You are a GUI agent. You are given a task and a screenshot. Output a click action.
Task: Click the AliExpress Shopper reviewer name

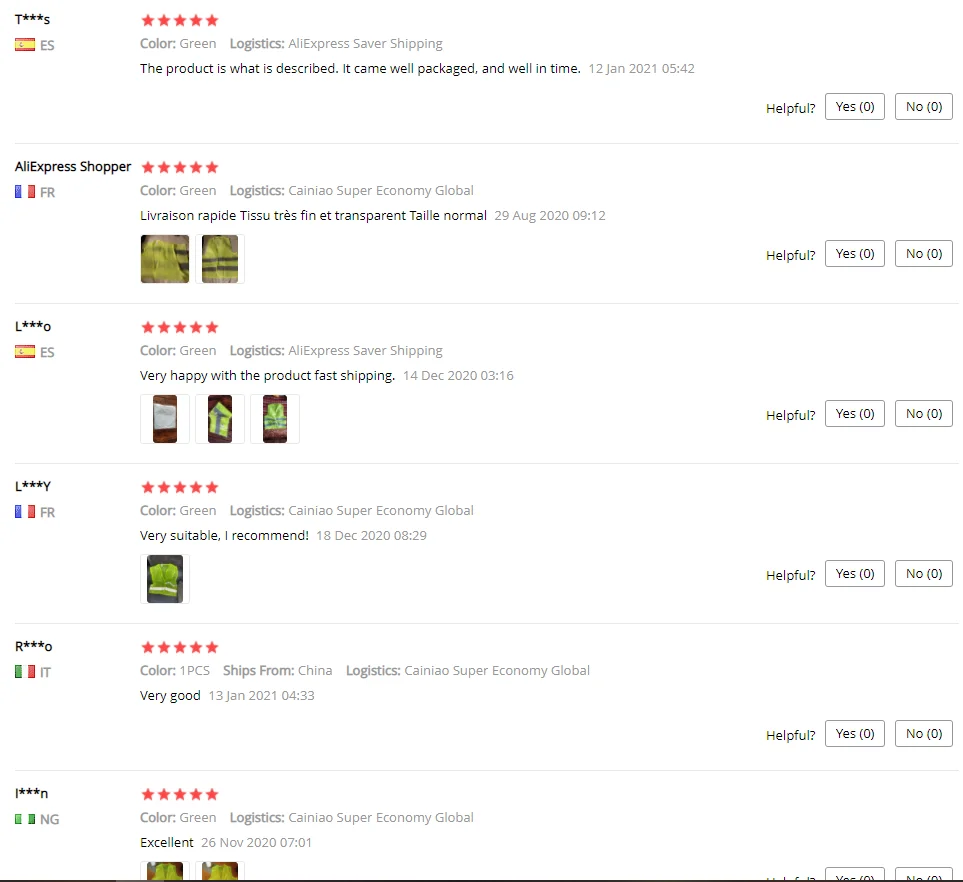click(x=73, y=166)
